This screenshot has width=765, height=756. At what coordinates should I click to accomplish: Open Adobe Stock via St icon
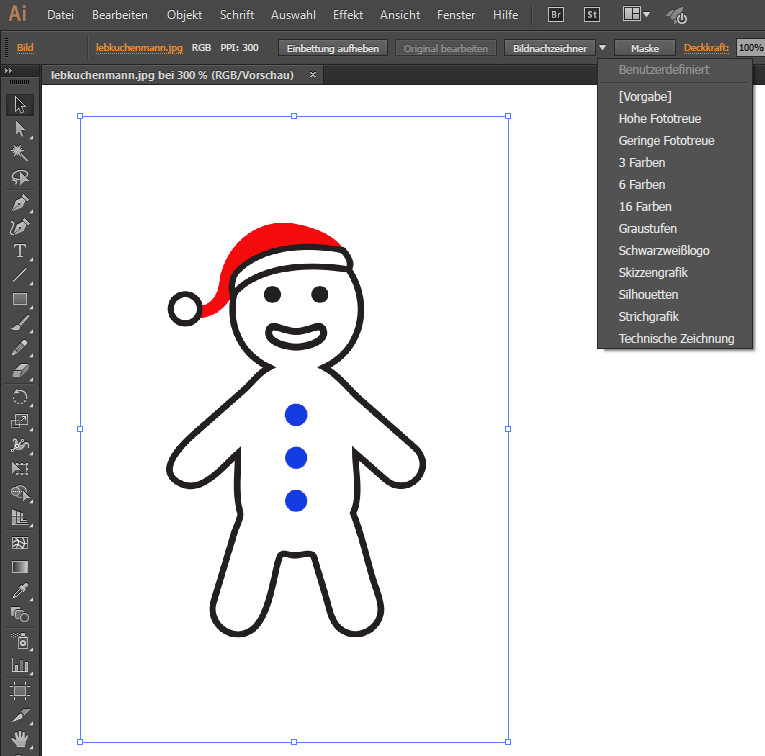[x=592, y=15]
